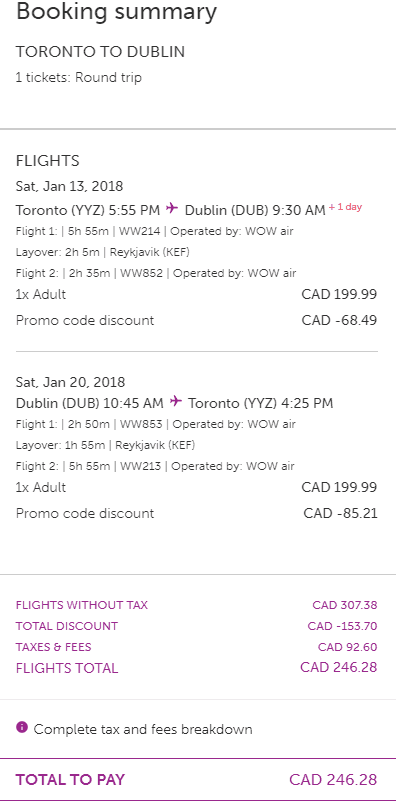Viewport: 396px width, 804px height.
Task: Click flight WW213 details line
Action: (x=155, y=467)
